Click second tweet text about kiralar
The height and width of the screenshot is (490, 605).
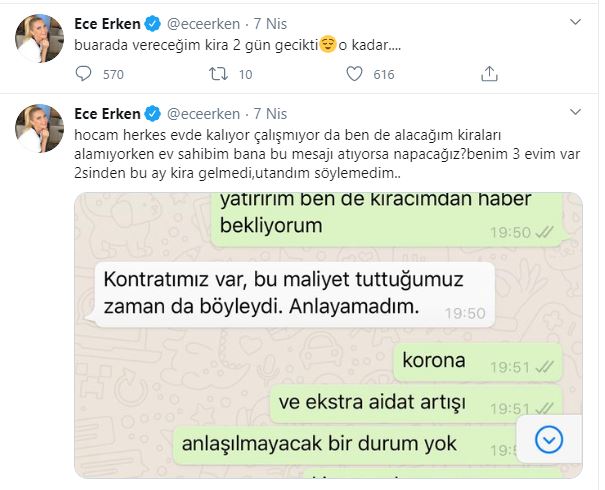(327, 154)
